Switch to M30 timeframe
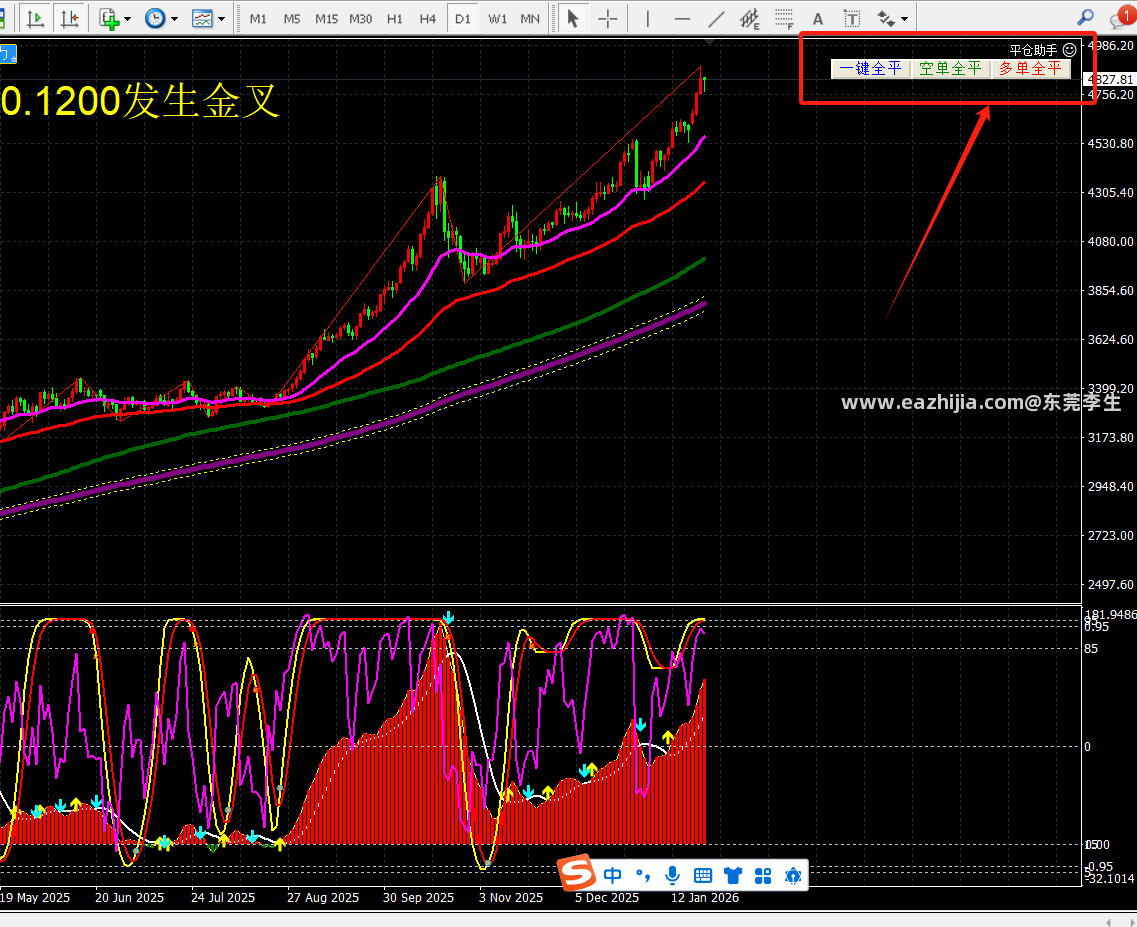Image resolution: width=1137 pixels, height=927 pixels. pyautogui.click(x=360, y=19)
